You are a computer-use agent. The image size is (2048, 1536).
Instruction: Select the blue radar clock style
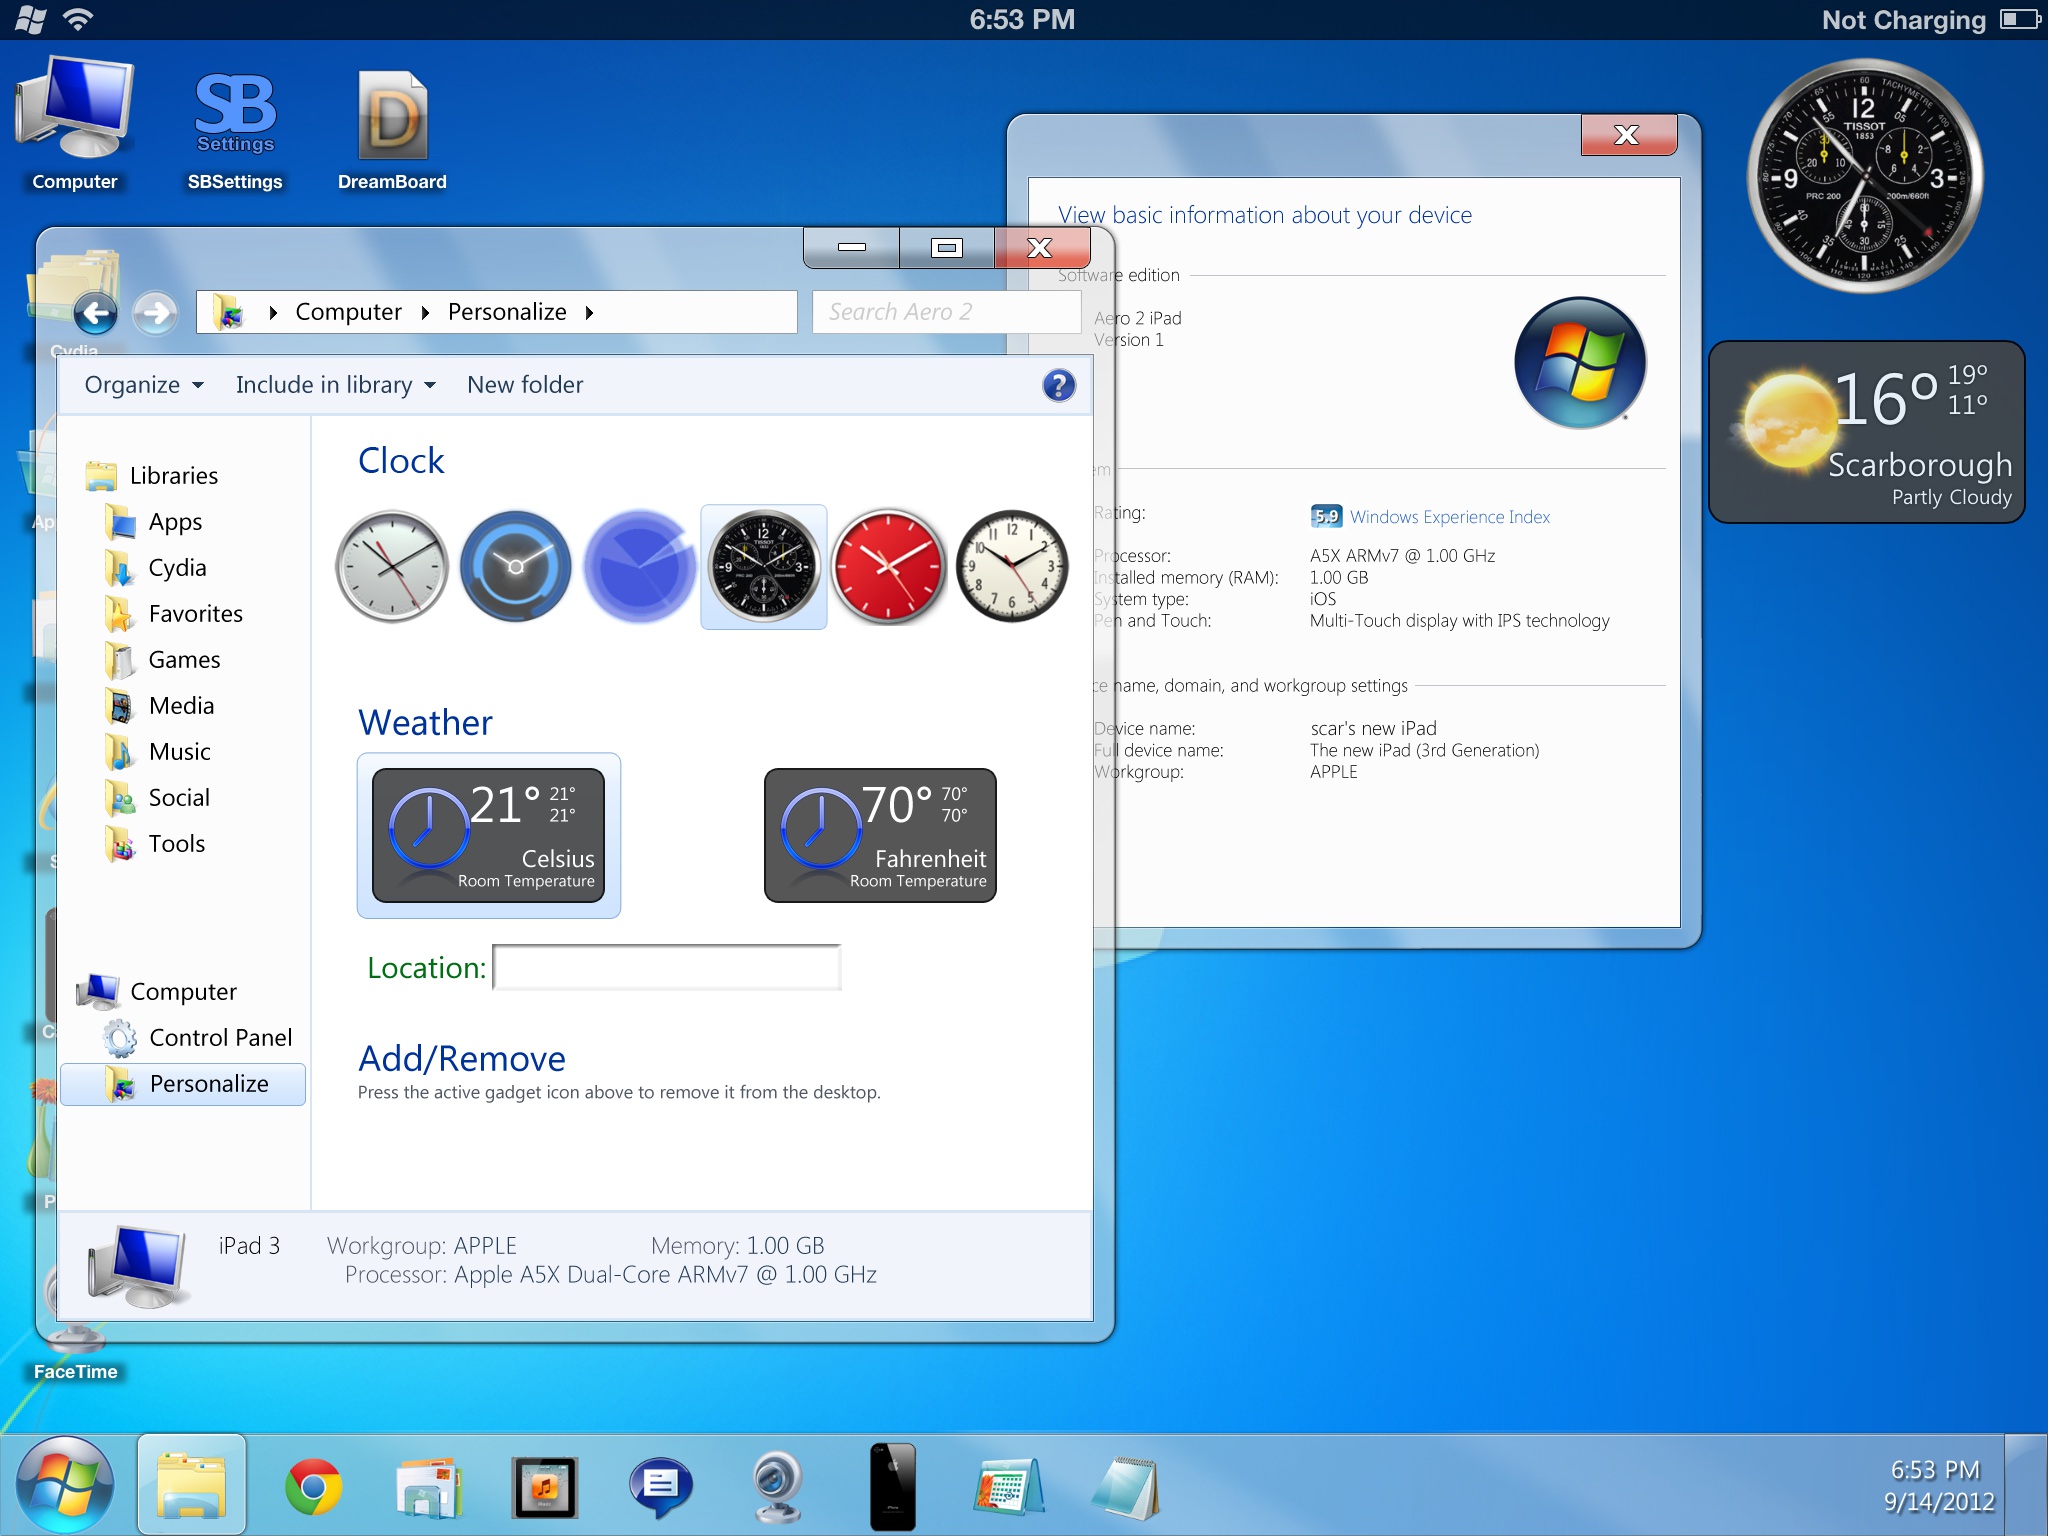(x=640, y=567)
